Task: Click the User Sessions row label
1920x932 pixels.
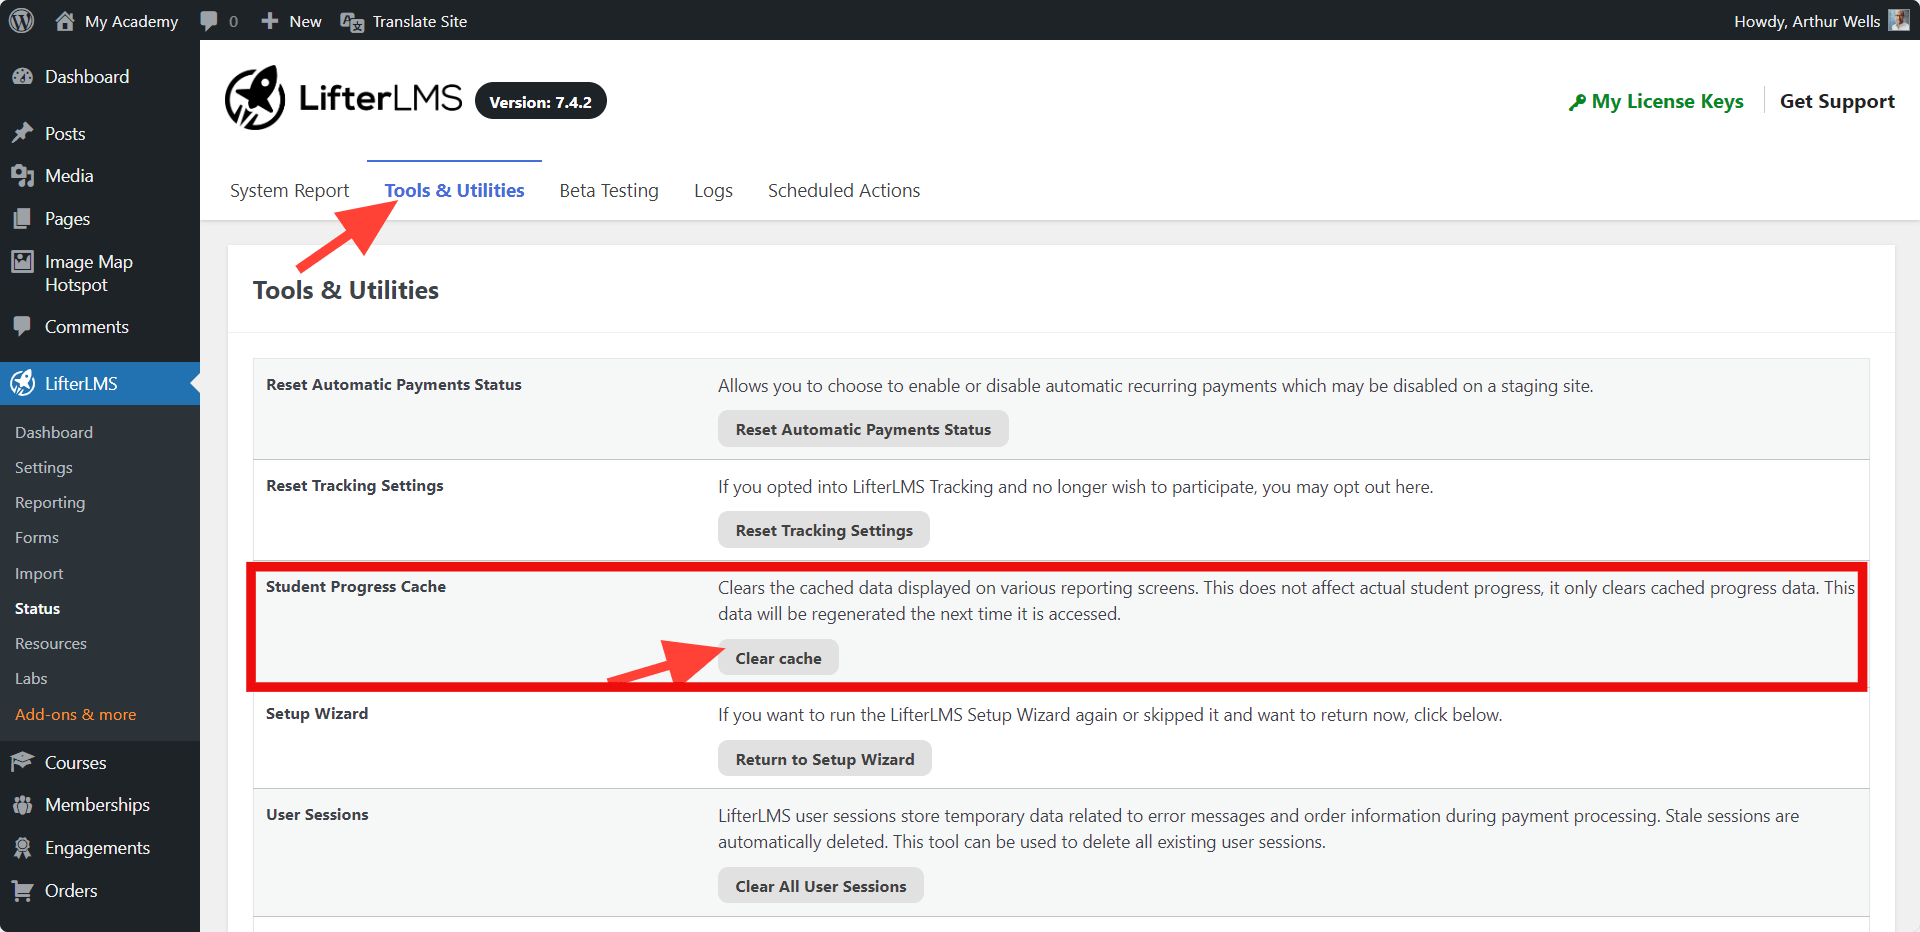Action: pos(317,814)
